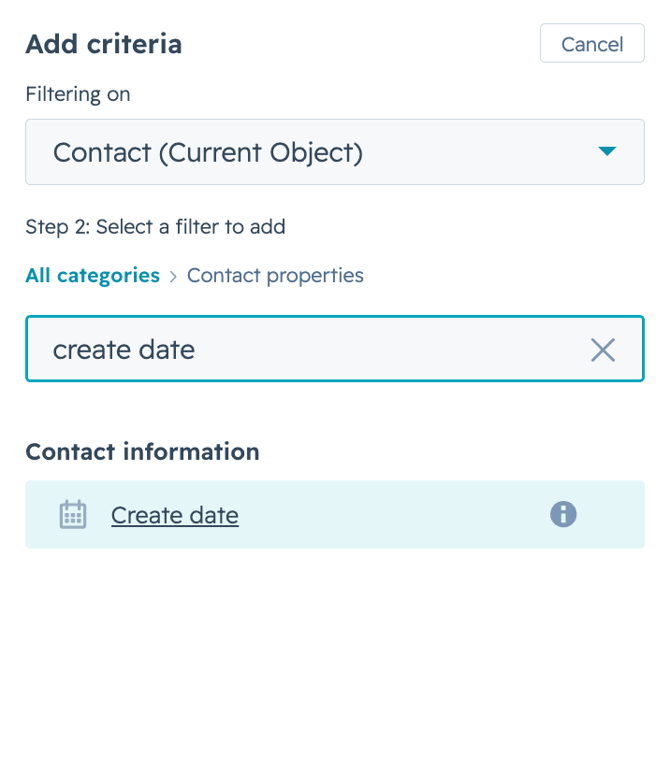The image size is (670, 757).
Task: Click the calendar icon next to Create date
Action: click(x=73, y=515)
